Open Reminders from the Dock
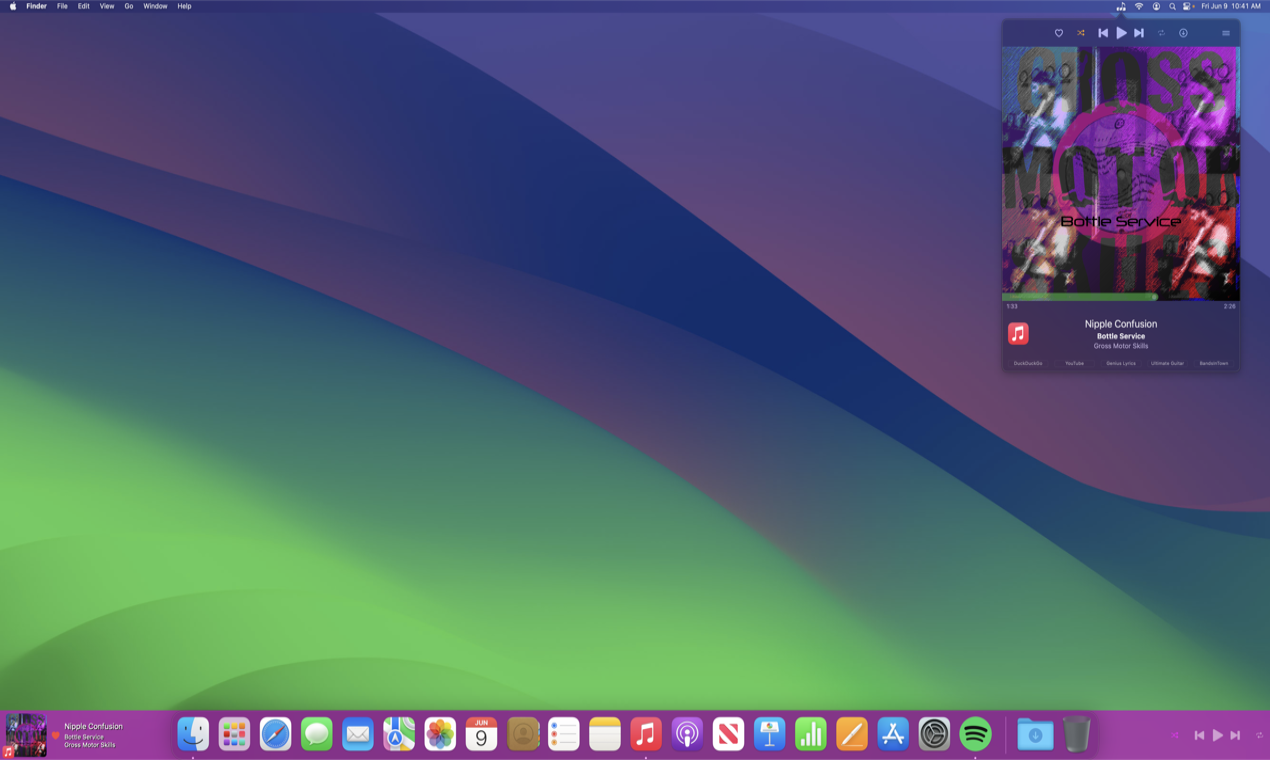Viewport: 1270px width, 760px height. (x=563, y=734)
